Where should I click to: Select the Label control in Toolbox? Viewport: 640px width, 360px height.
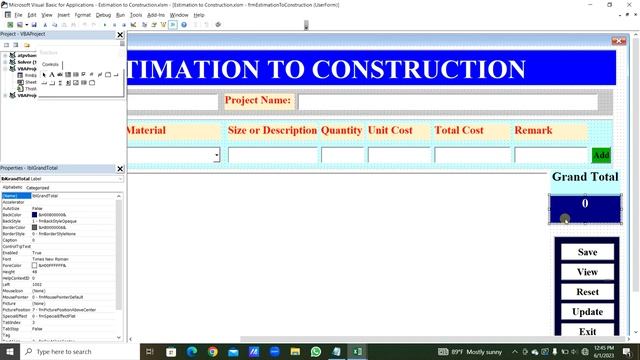click(x=52, y=75)
